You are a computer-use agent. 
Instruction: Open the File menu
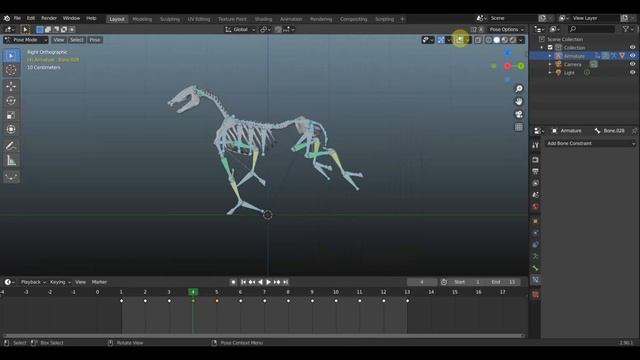(x=17, y=18)
